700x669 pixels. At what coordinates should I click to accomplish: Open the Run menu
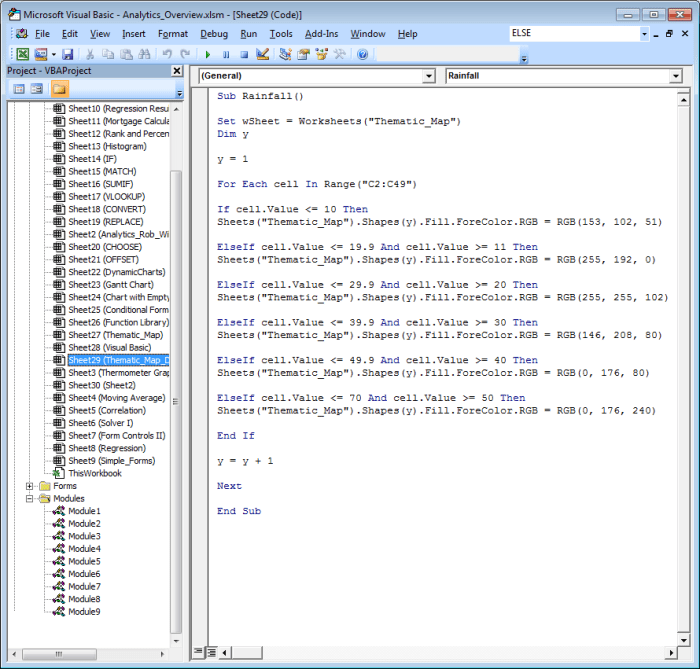coord(249,34)
